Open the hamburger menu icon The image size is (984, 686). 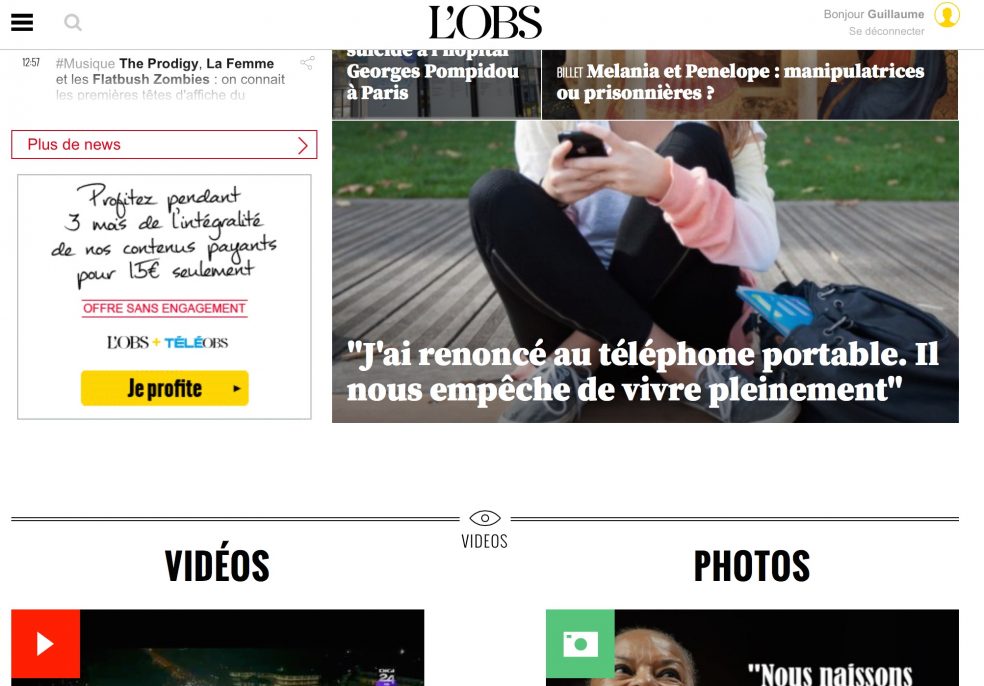click(22, 23)
